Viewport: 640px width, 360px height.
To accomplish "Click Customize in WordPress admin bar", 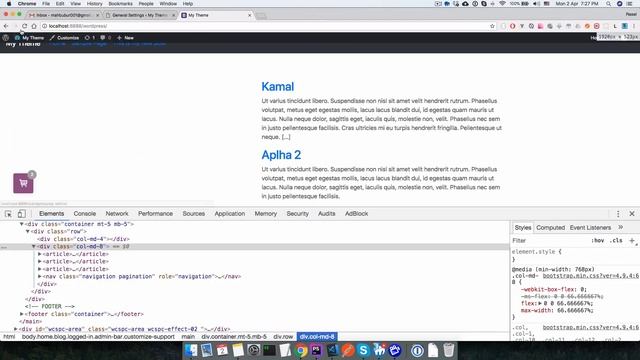I will point(64,38).
